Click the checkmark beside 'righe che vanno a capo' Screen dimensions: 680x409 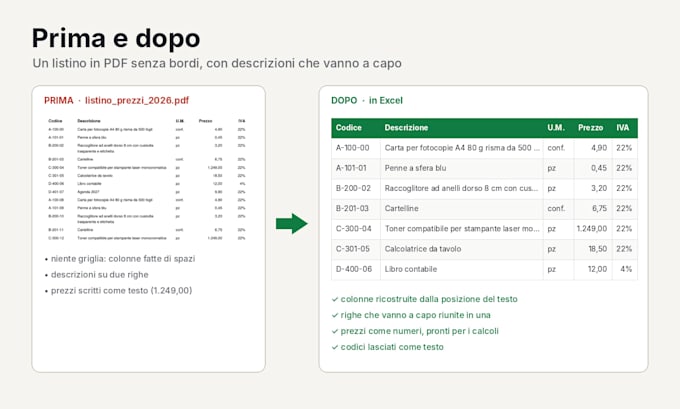click(x=334, y=315)
